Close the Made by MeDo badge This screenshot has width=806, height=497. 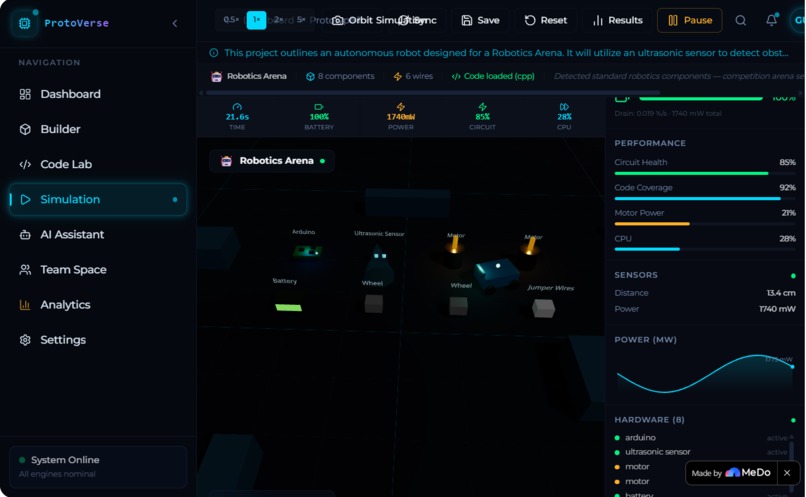787,473
